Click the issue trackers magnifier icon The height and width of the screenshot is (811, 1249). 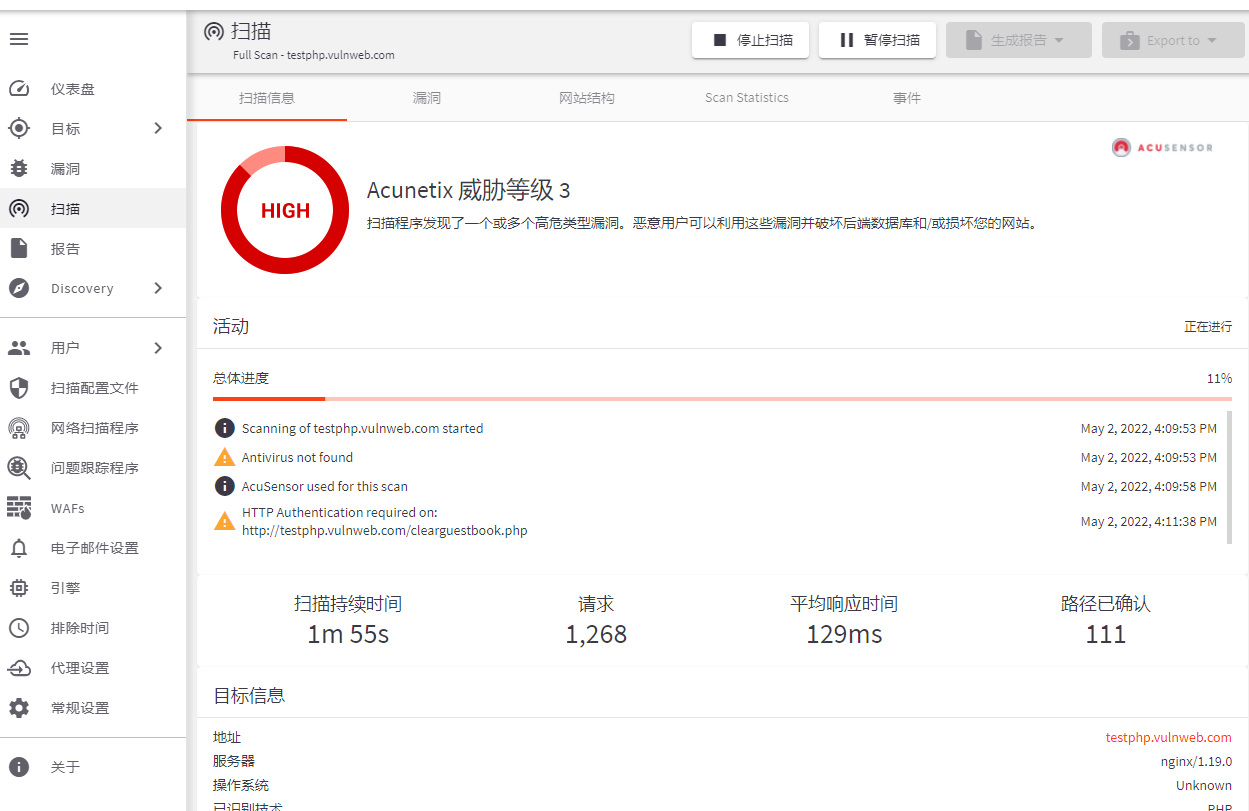(19, 468)
